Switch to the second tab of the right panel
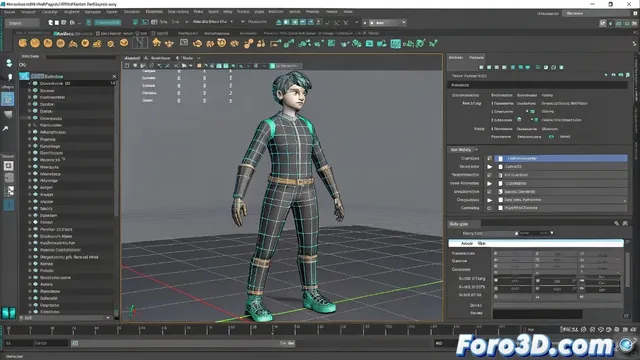The height and width of the screenshot is (360, 640). point(476,58)
